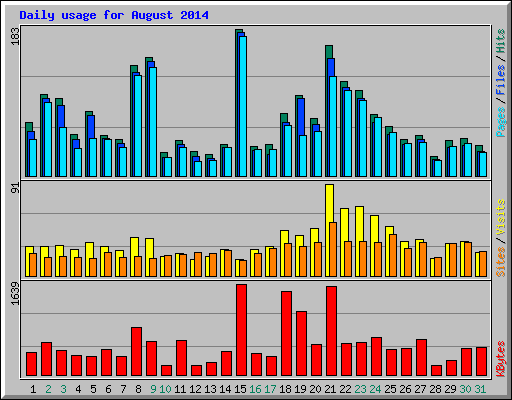
Task: Click green day label "3"
Action: tap(63, 389)
